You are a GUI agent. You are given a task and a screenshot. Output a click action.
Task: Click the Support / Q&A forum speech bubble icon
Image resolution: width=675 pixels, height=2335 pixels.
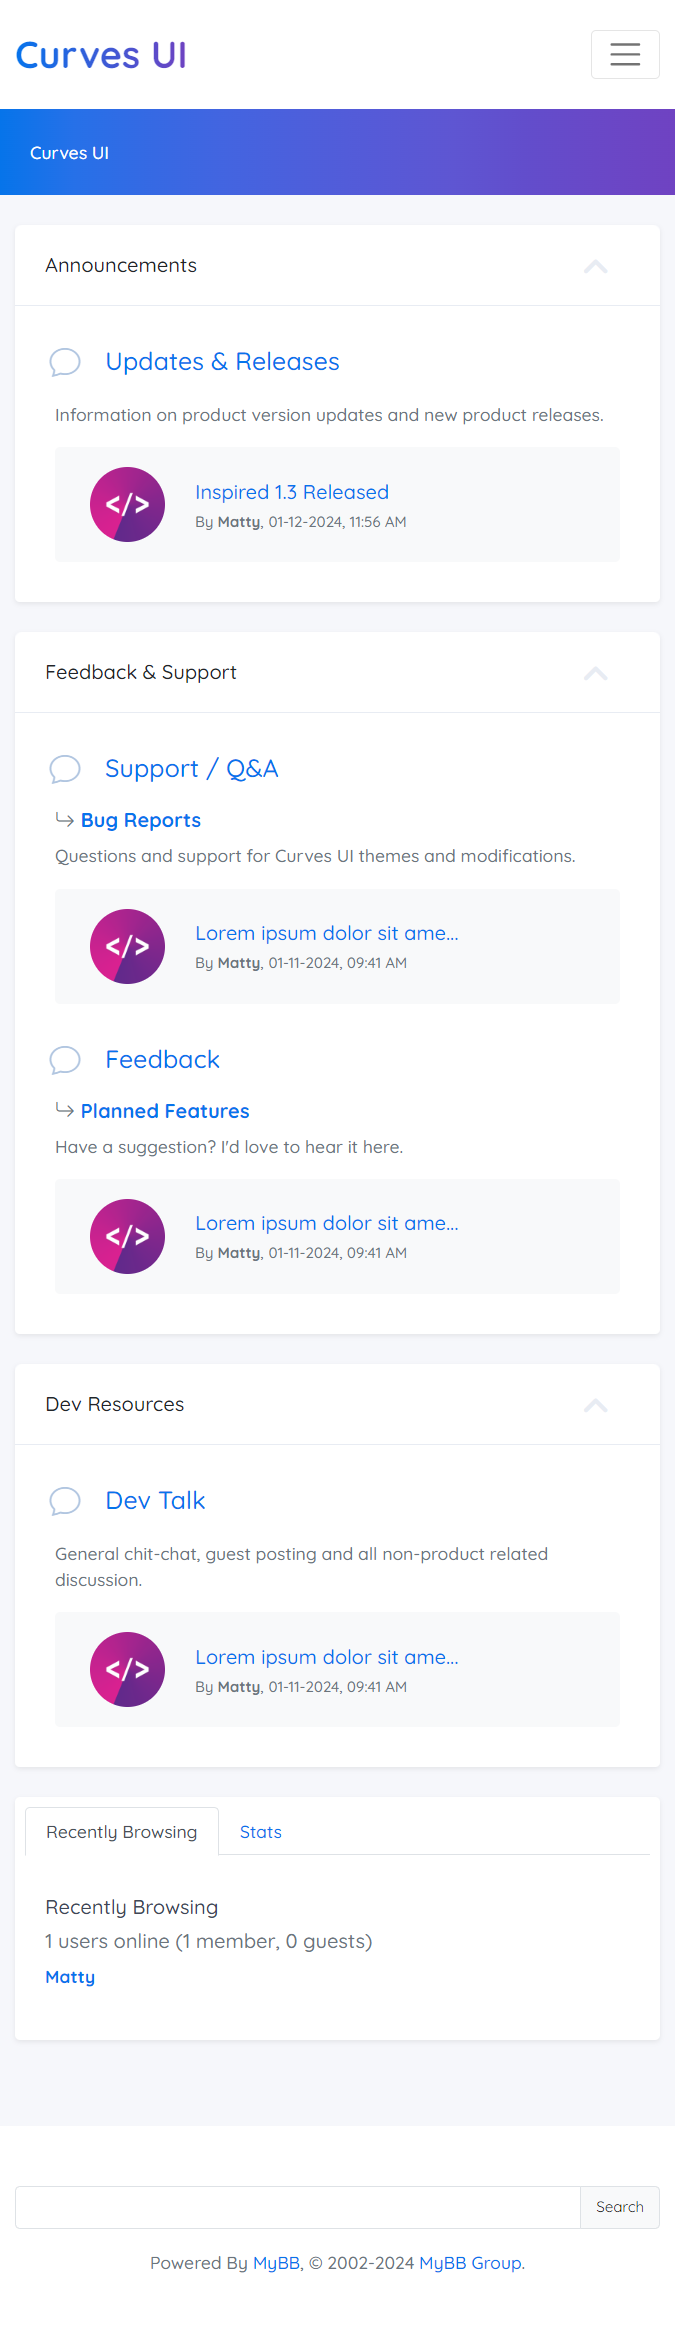coord(65,769)
